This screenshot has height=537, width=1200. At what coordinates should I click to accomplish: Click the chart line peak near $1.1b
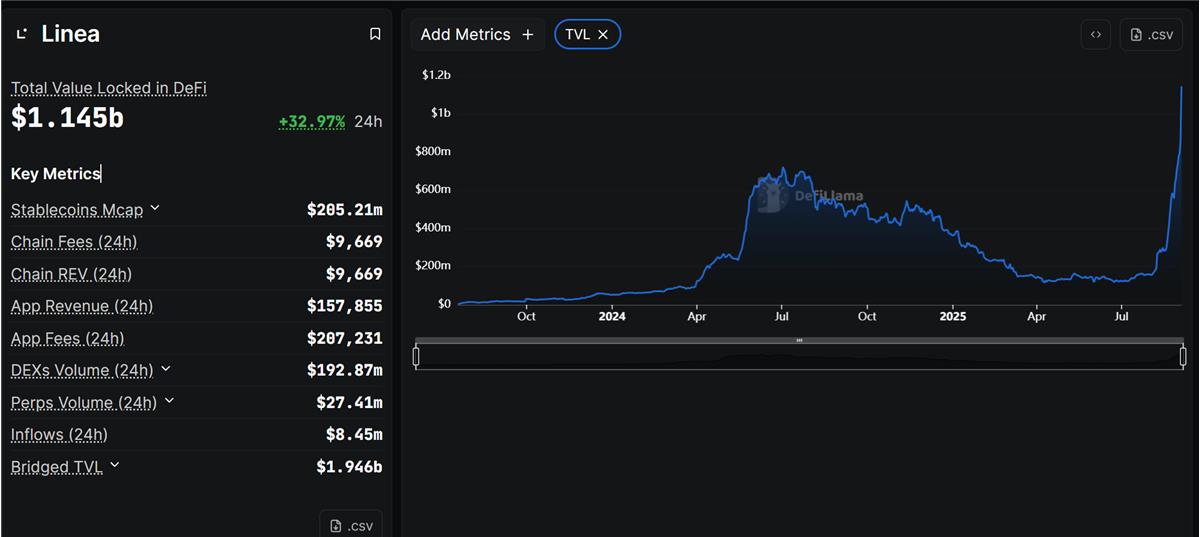pyautogui.click(x=1182, y=88)
